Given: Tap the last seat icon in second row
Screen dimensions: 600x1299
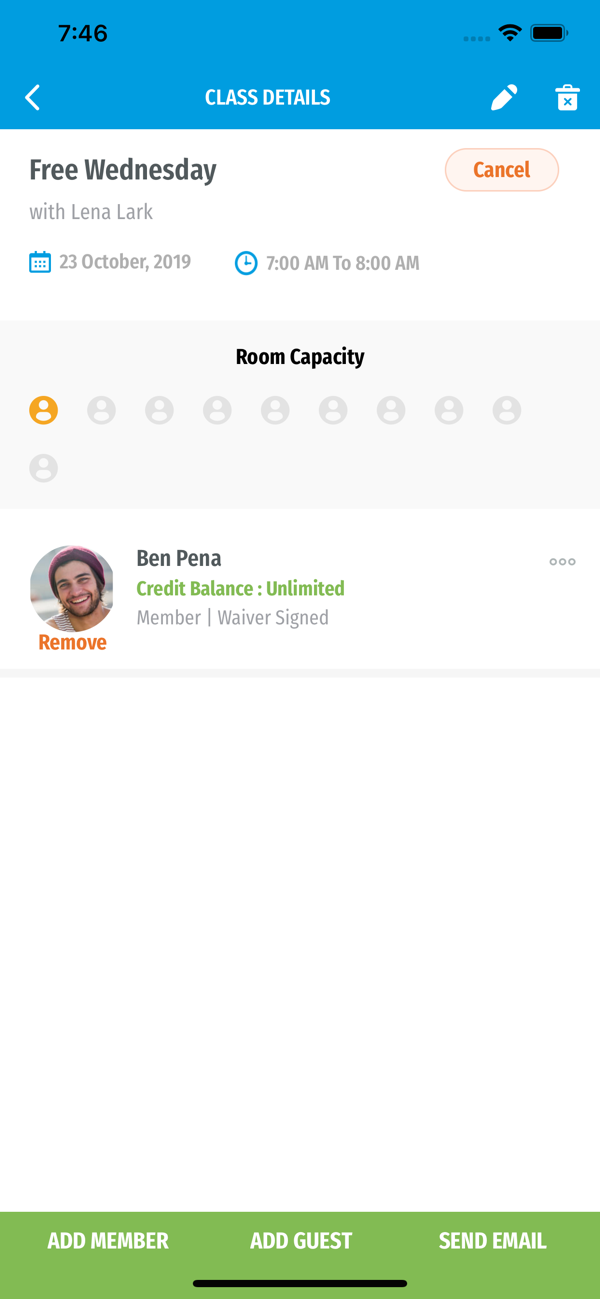Looking at the screenshot, I should pyautogui.click(x=44, y=468).
